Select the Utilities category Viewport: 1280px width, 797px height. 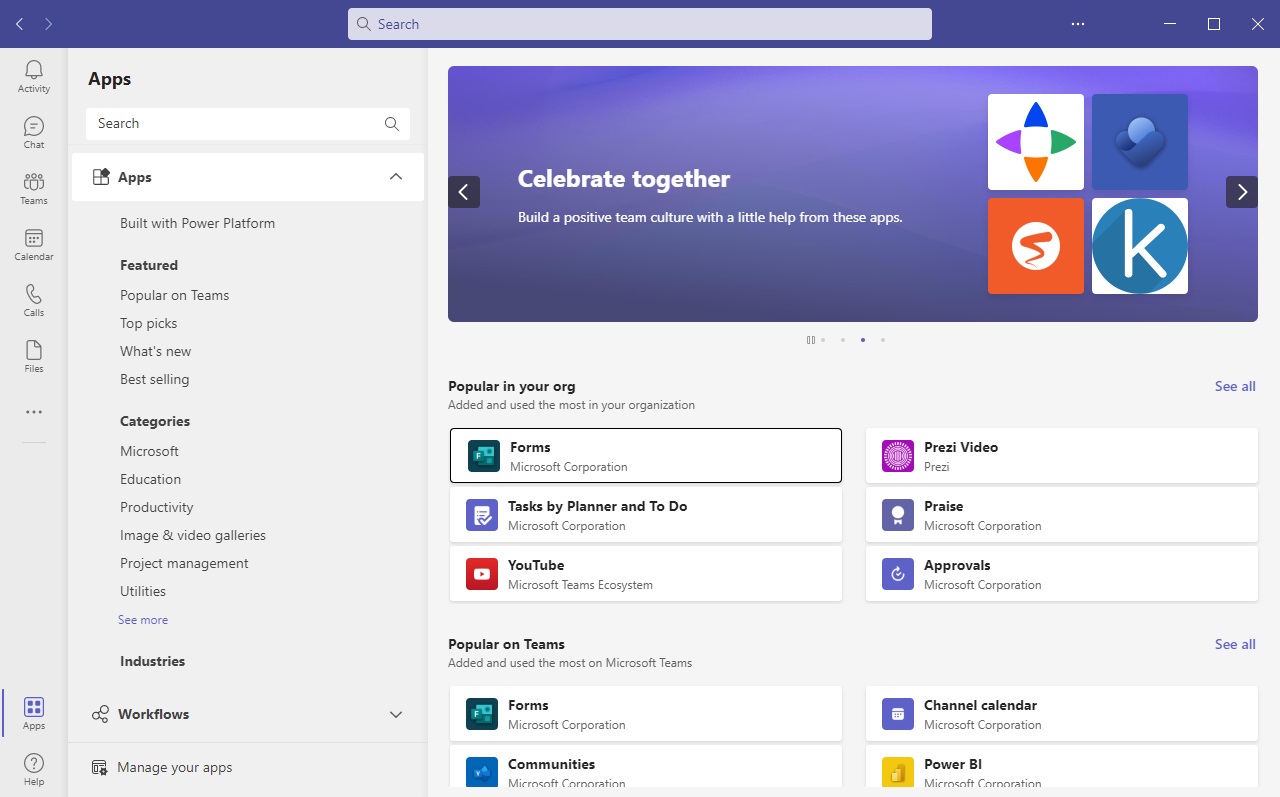tap(143, 591)
